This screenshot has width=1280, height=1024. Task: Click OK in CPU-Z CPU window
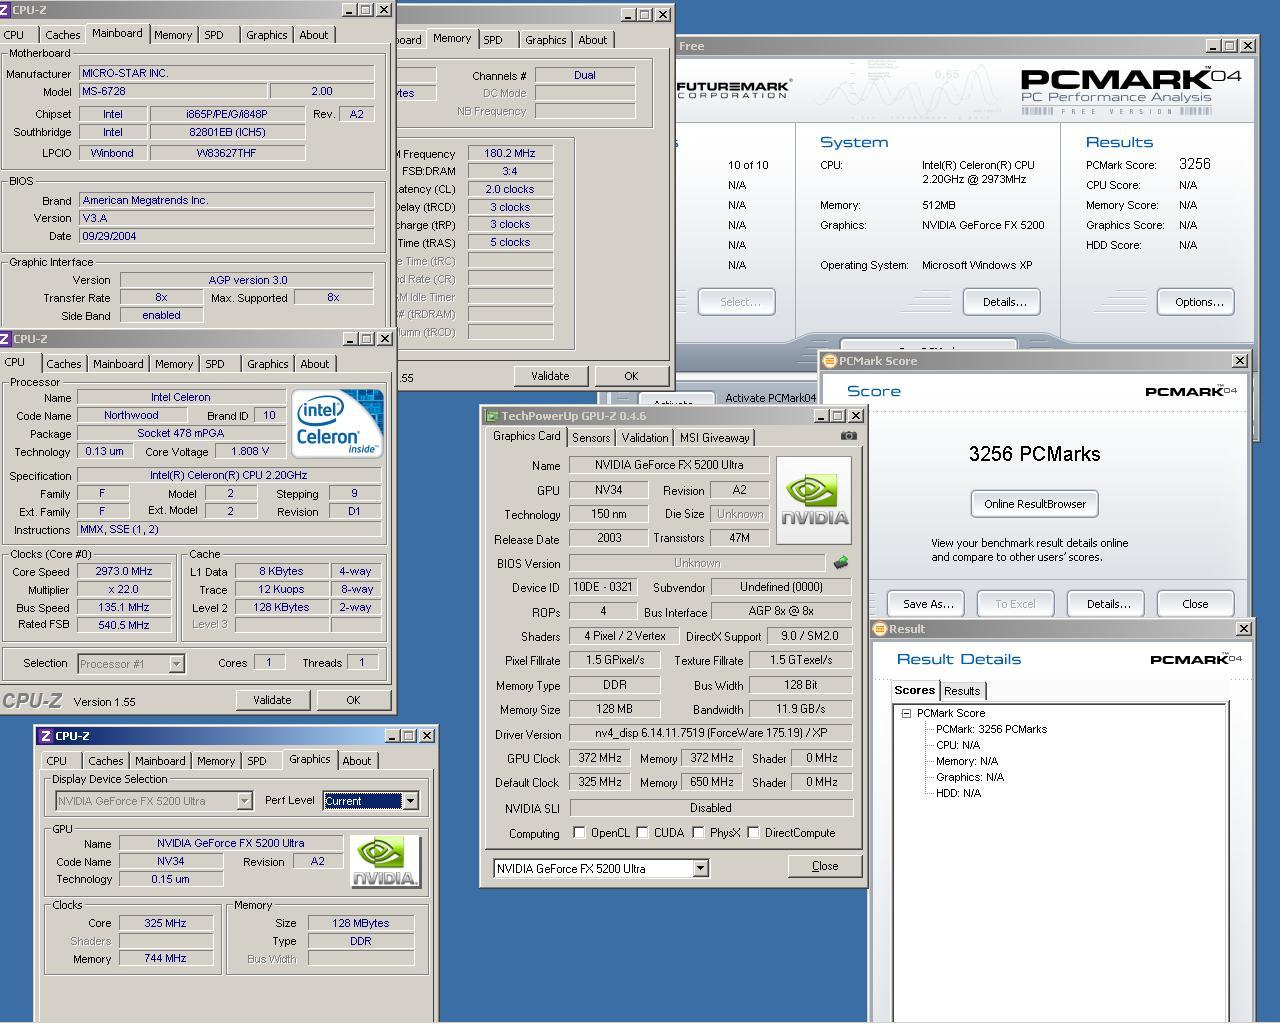pyautogui.click(x=353, y=700)
